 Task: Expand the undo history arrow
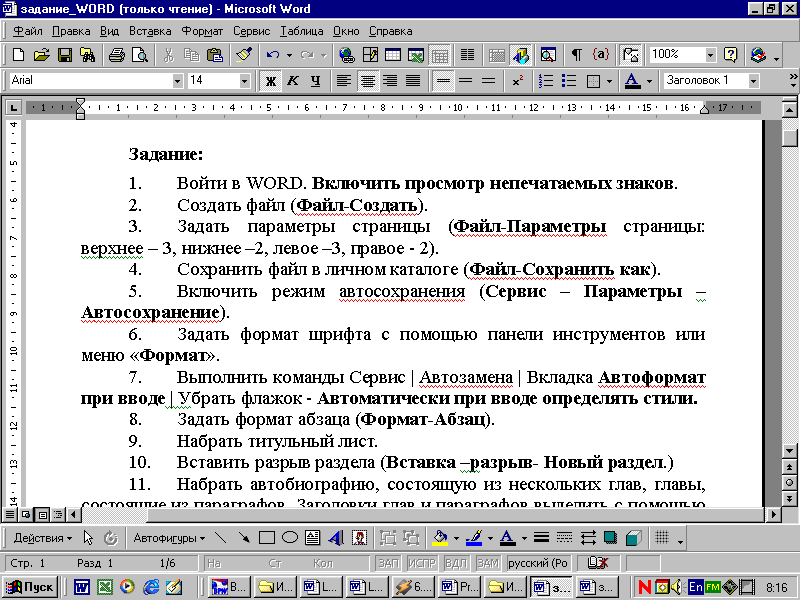289,55
